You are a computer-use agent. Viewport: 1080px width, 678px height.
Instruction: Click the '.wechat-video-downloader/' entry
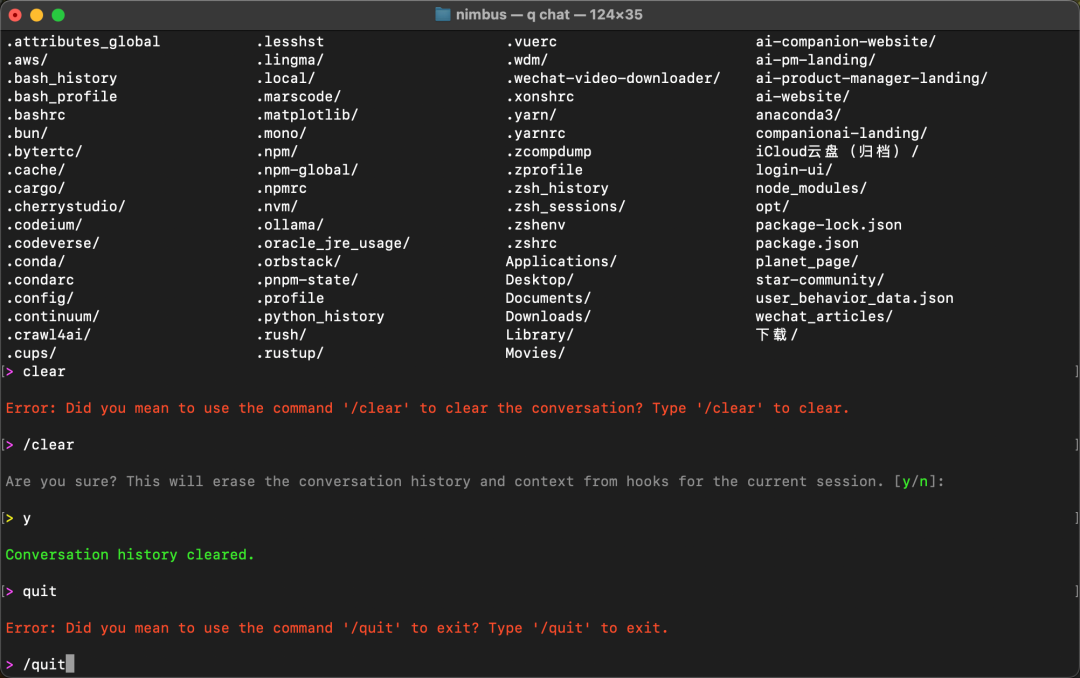point(613,79)
